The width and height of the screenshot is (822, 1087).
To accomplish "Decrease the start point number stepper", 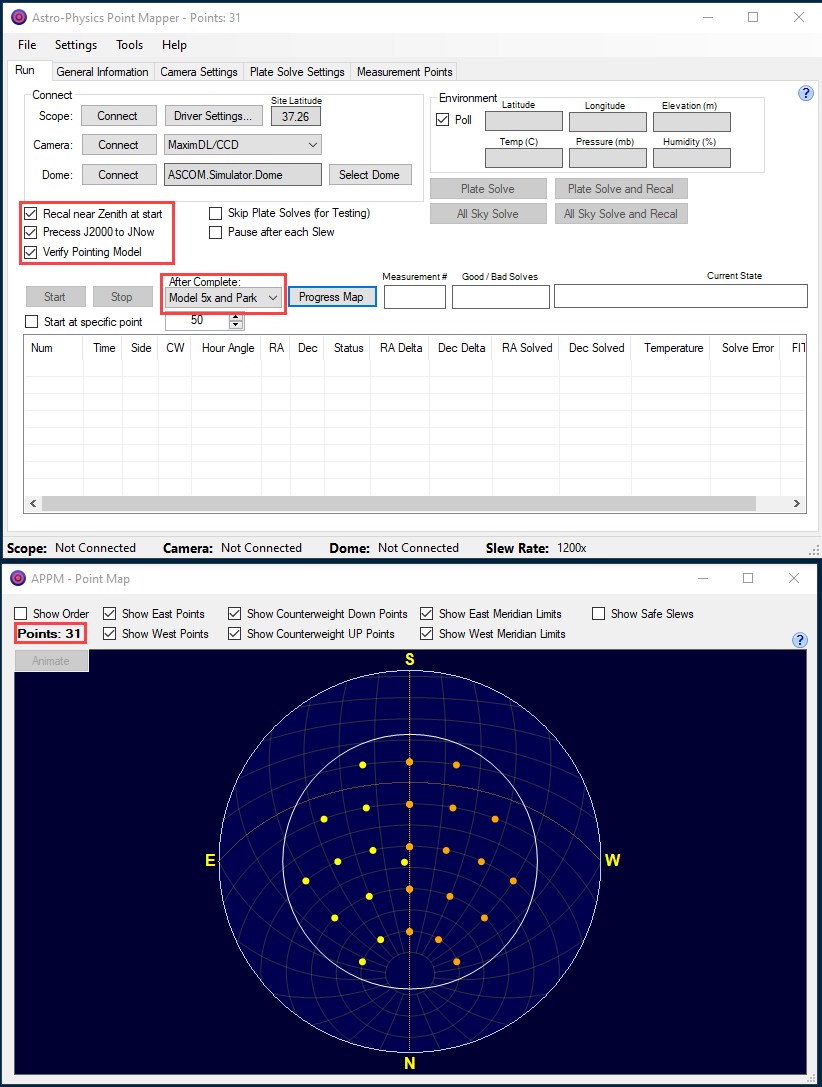I will (236, 324).
